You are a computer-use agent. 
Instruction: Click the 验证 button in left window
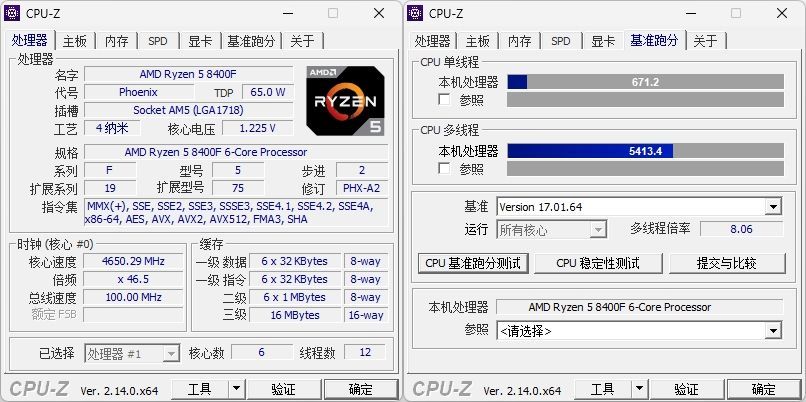click(284, 389)
